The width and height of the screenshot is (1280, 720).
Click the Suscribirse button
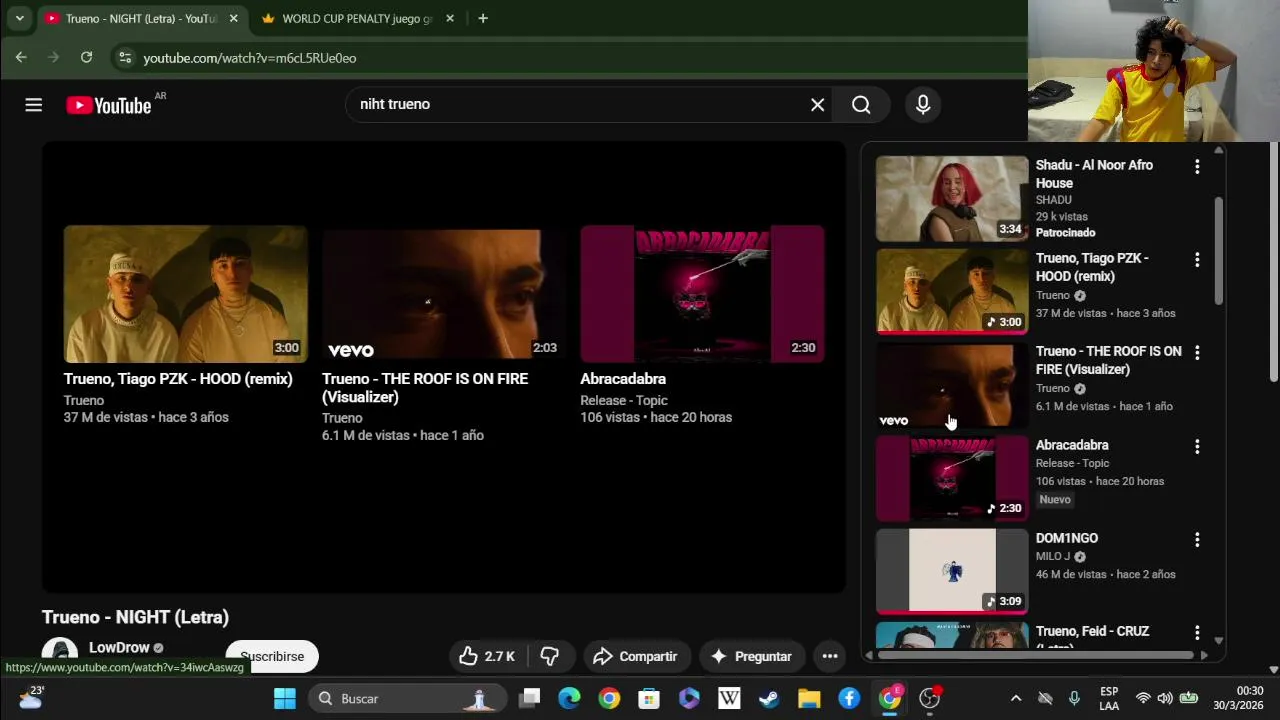coord(272,657)
